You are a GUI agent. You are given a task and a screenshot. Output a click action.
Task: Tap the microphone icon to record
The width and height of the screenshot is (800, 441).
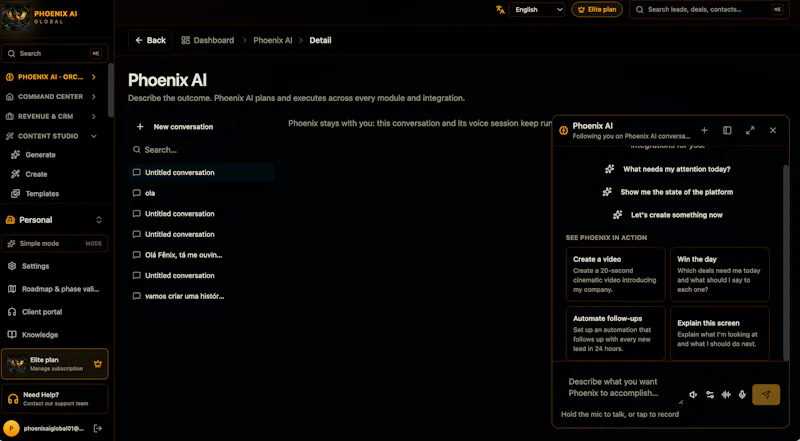[742, 395]
